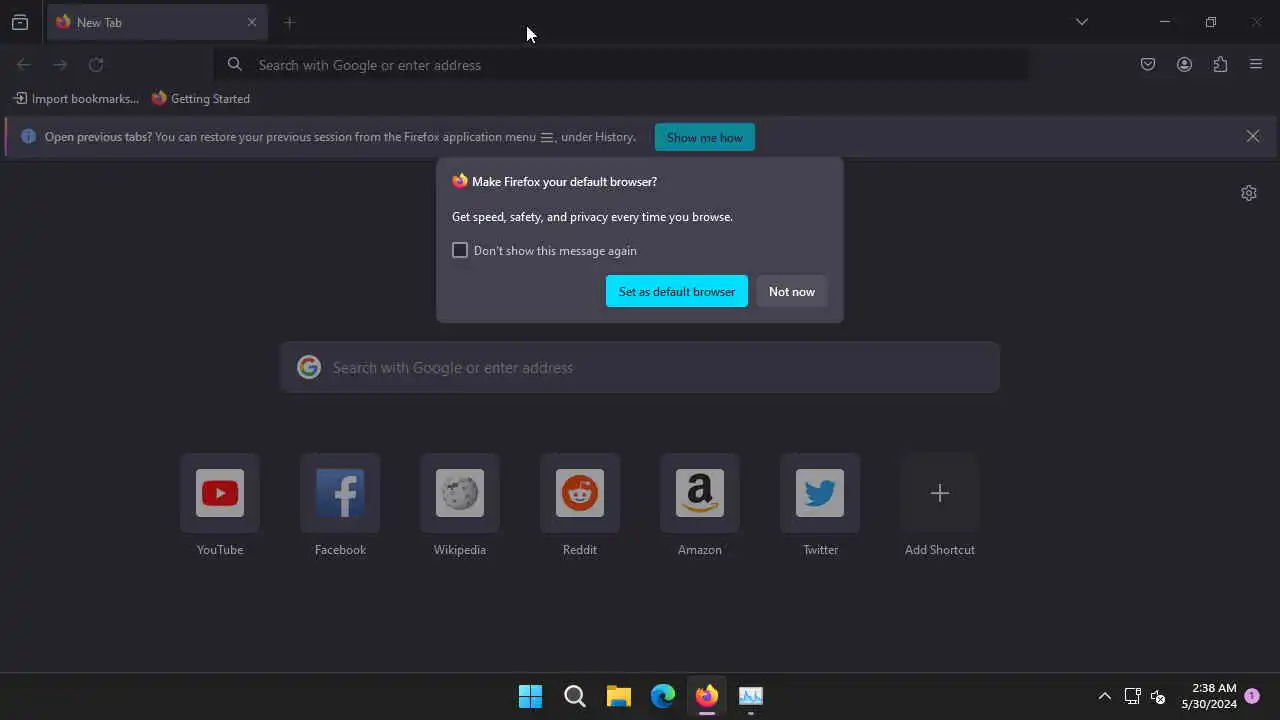
Task: Click the info icon on notification bar
Action: [28, 137]
